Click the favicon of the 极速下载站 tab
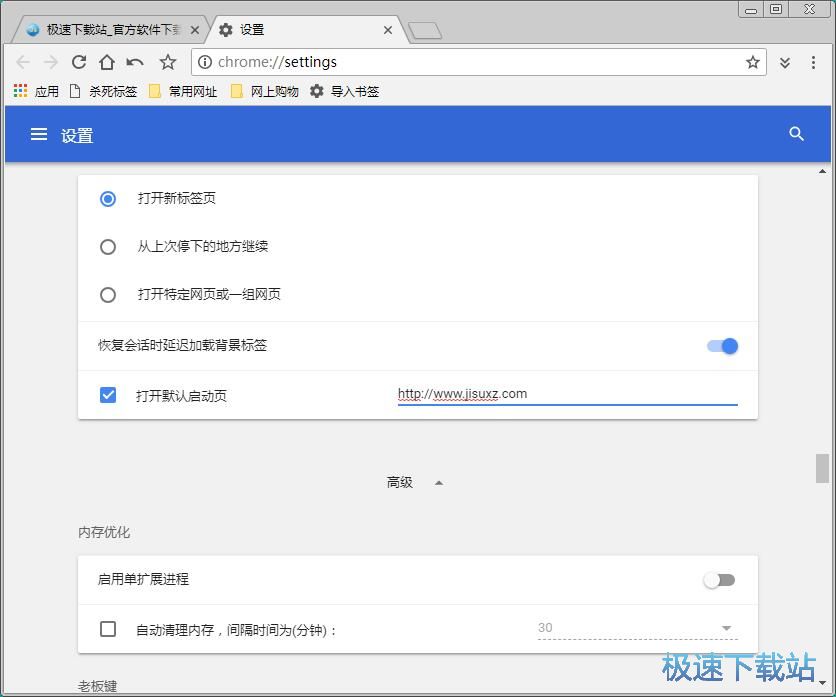The image size is (836, 697). [33, 30]
